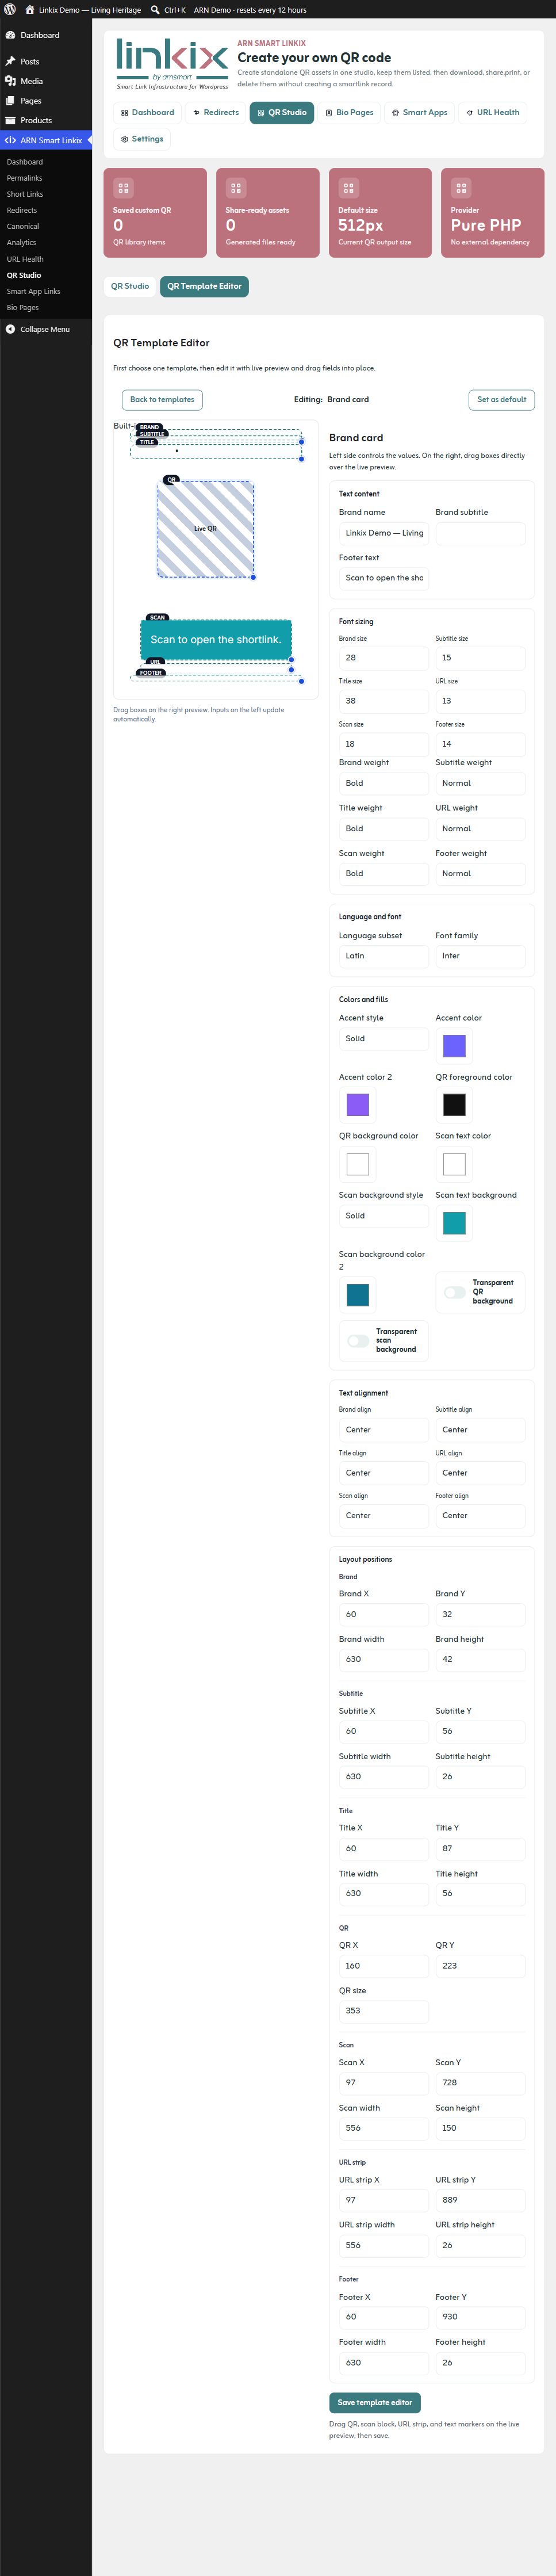Click the Pages icon in sidebar
The width and height of the screenshot is (556, 2576).
[10, 100]
